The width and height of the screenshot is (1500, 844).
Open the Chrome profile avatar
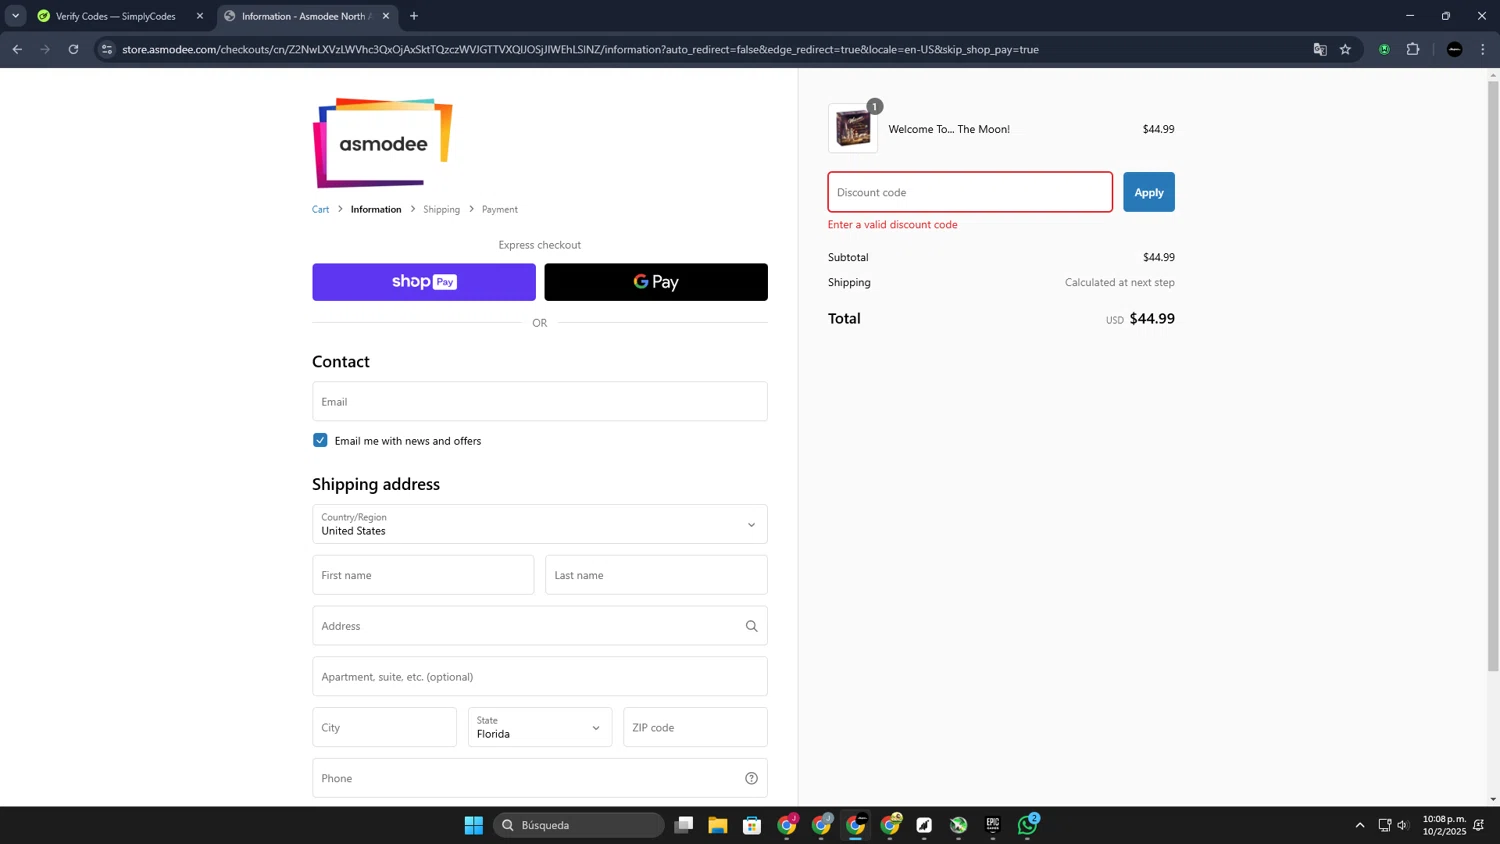click(1455, 49)
